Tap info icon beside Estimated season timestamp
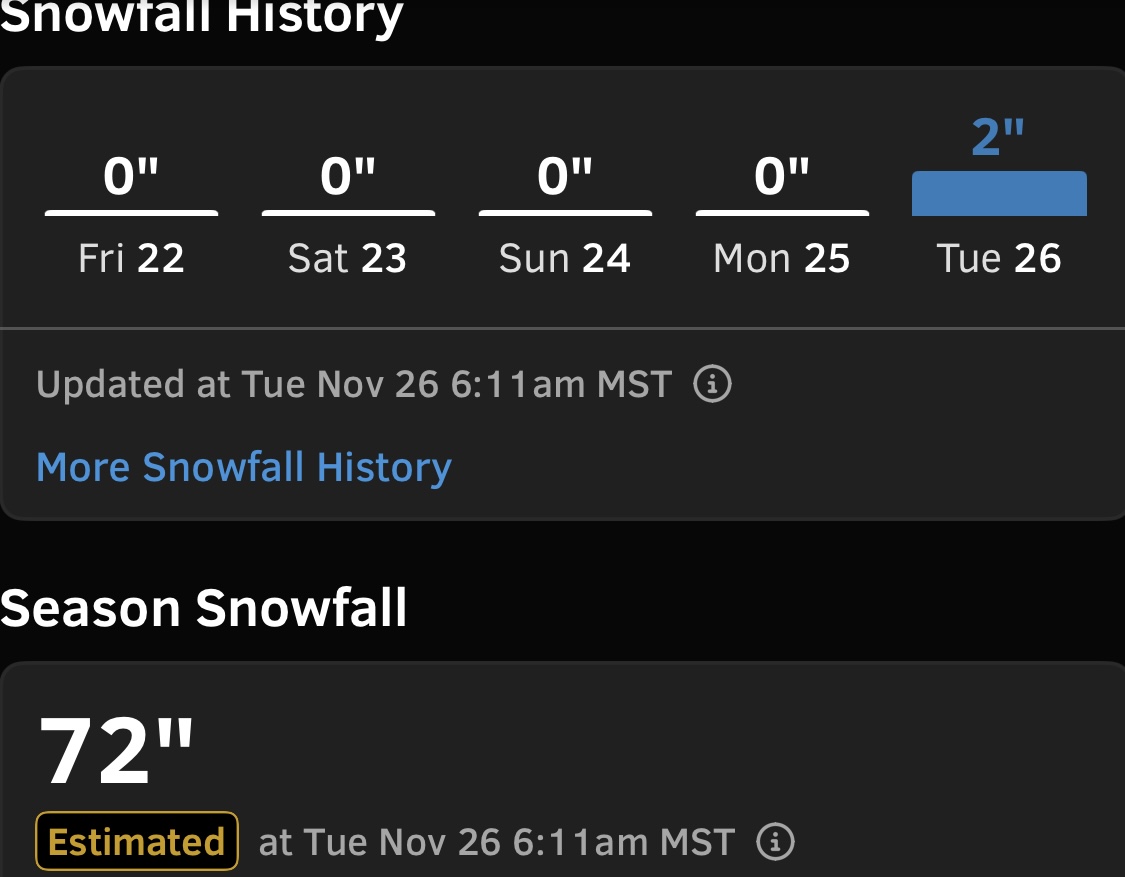 775,841
